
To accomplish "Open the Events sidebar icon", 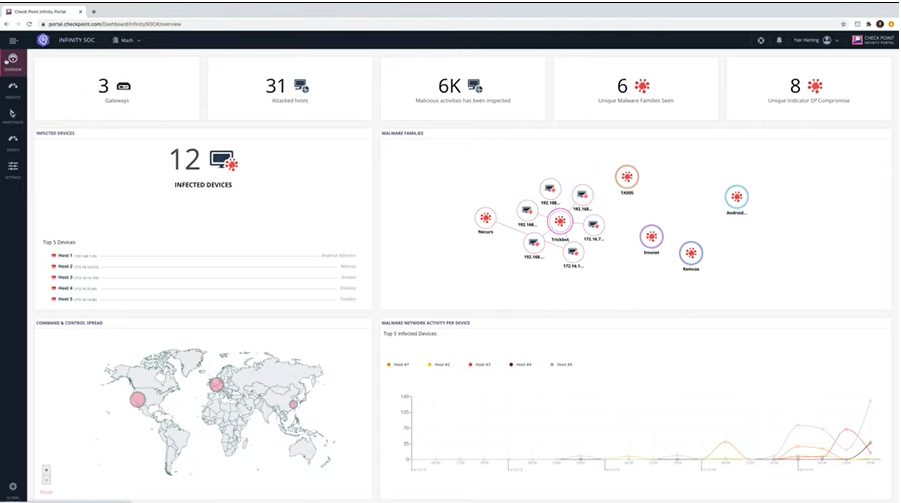I will pos(13,141).
